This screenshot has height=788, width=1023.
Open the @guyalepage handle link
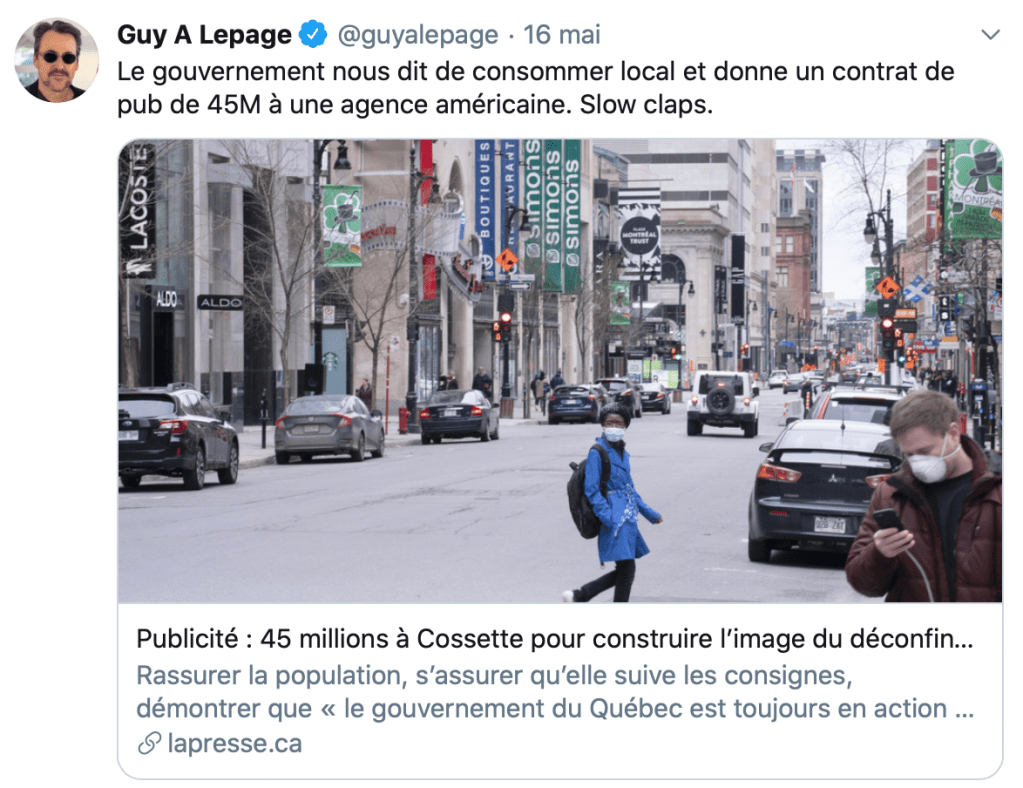(x=418, y=35)
